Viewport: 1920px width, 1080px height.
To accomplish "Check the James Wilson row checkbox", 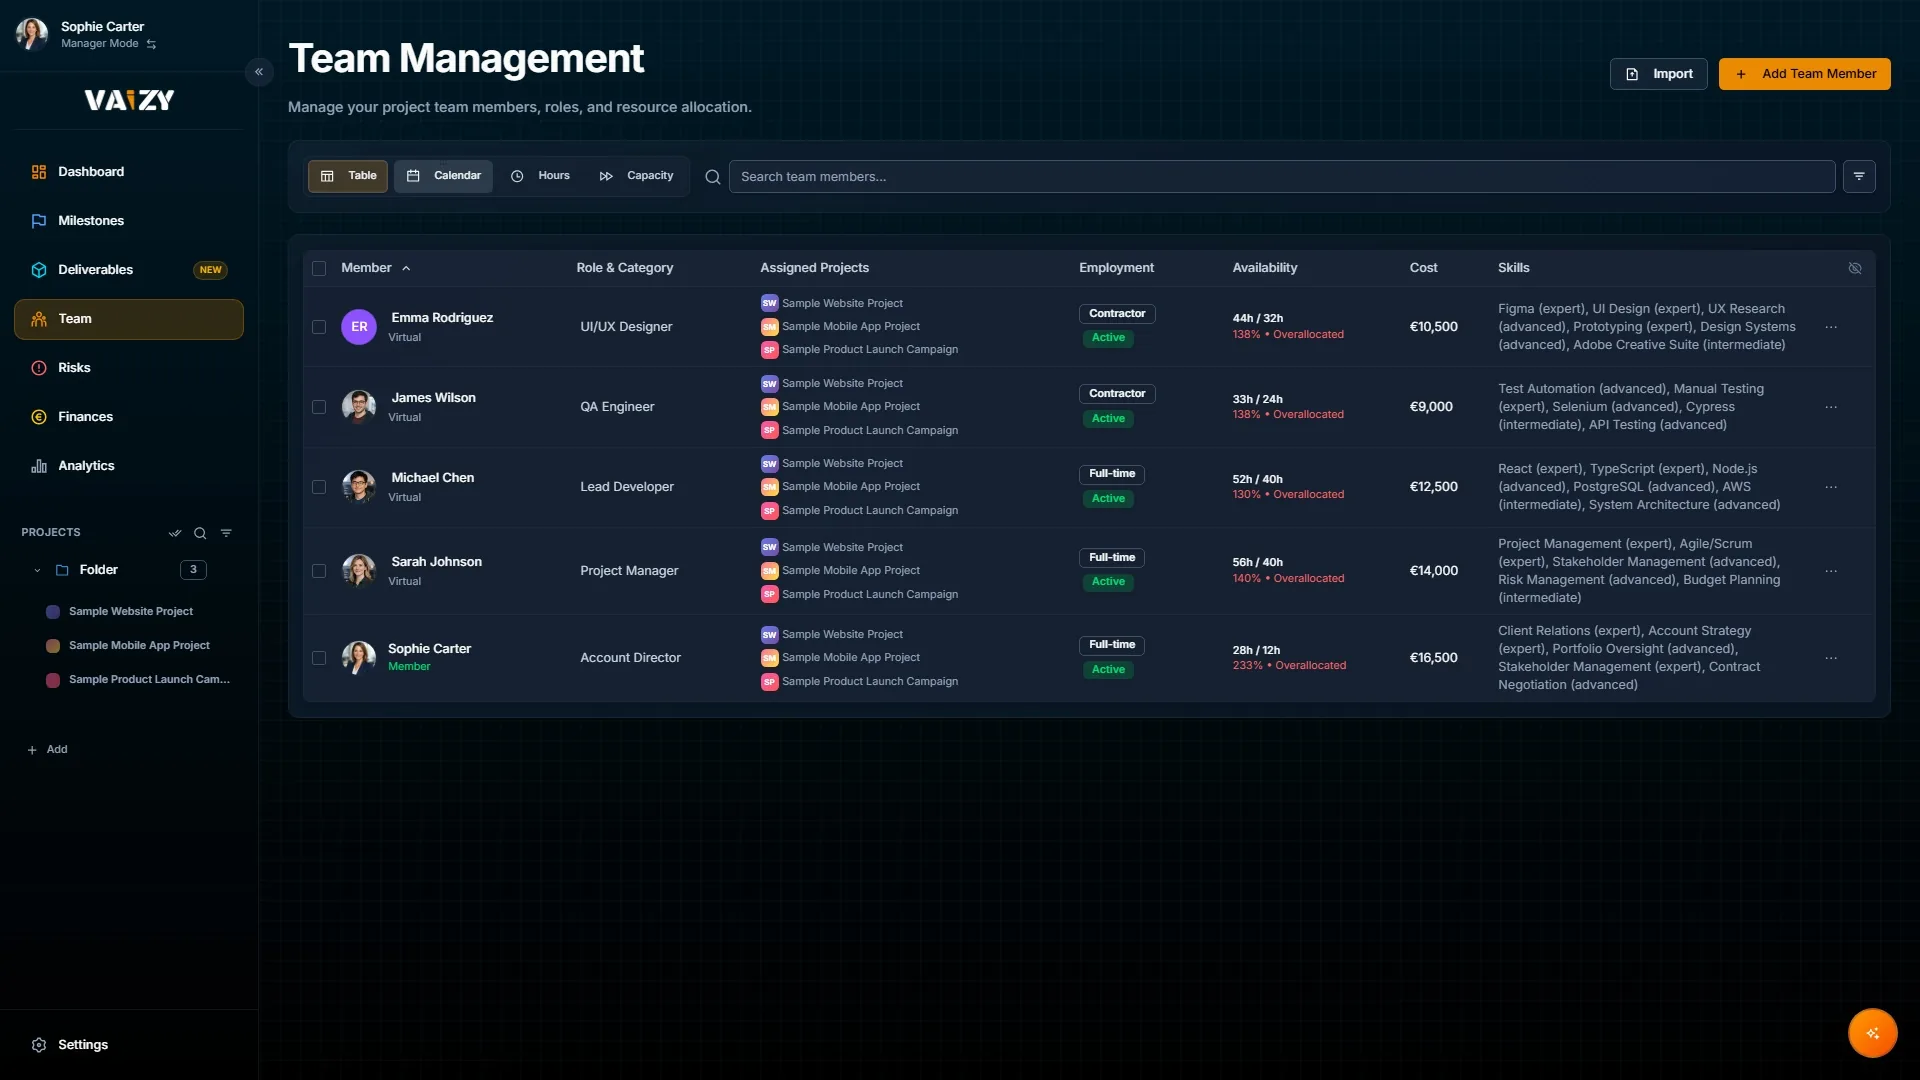I will tap(319, 407).
